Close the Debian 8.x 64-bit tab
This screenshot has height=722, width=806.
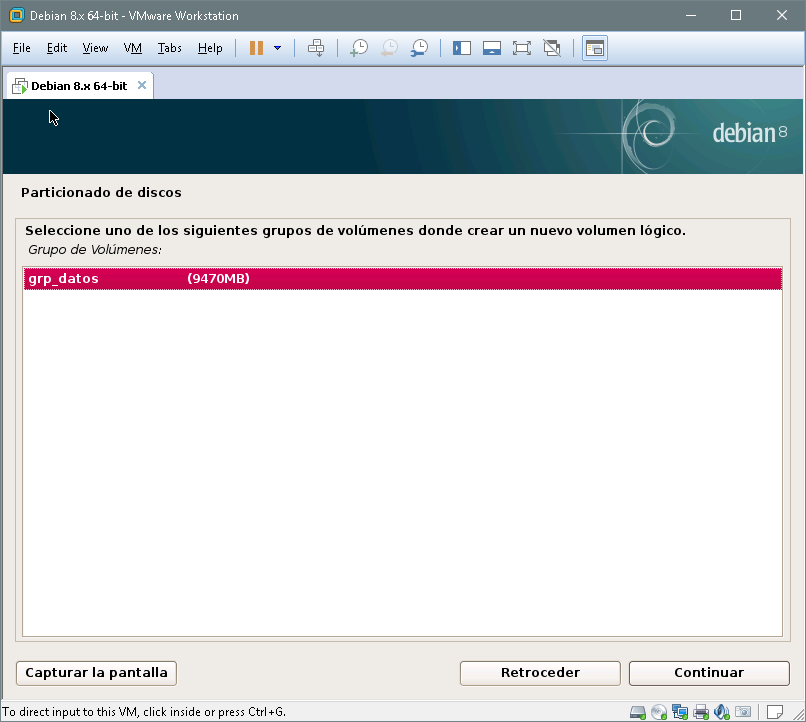click(x=142, y=85)
